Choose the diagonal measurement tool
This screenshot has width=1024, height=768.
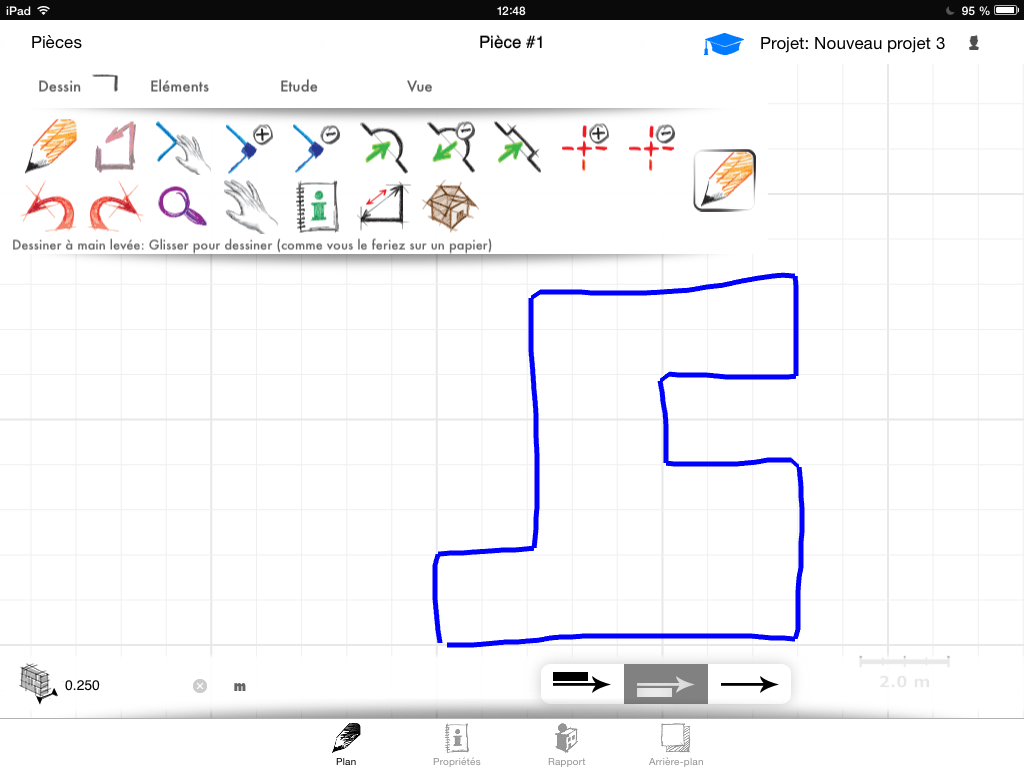click(x=384, y=205)
